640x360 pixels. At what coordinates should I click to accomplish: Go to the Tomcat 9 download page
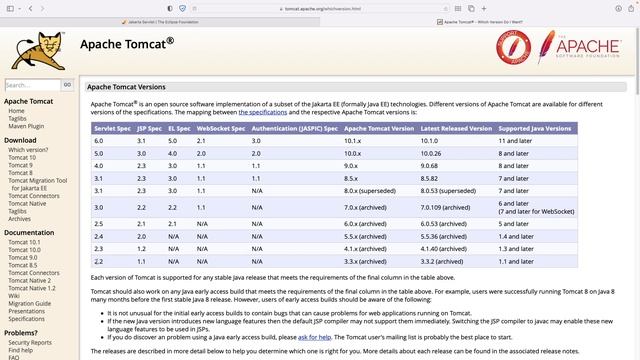tap(20, 165)
